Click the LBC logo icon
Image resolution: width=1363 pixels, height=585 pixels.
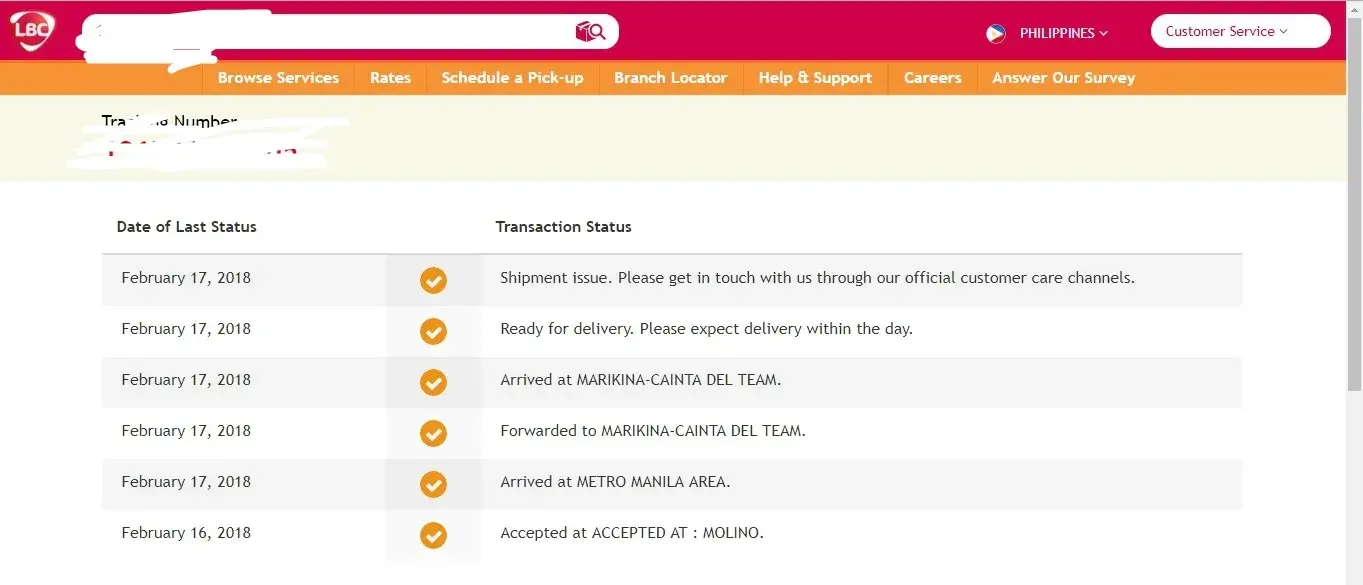pyautogui.click(x=31, y=31)
